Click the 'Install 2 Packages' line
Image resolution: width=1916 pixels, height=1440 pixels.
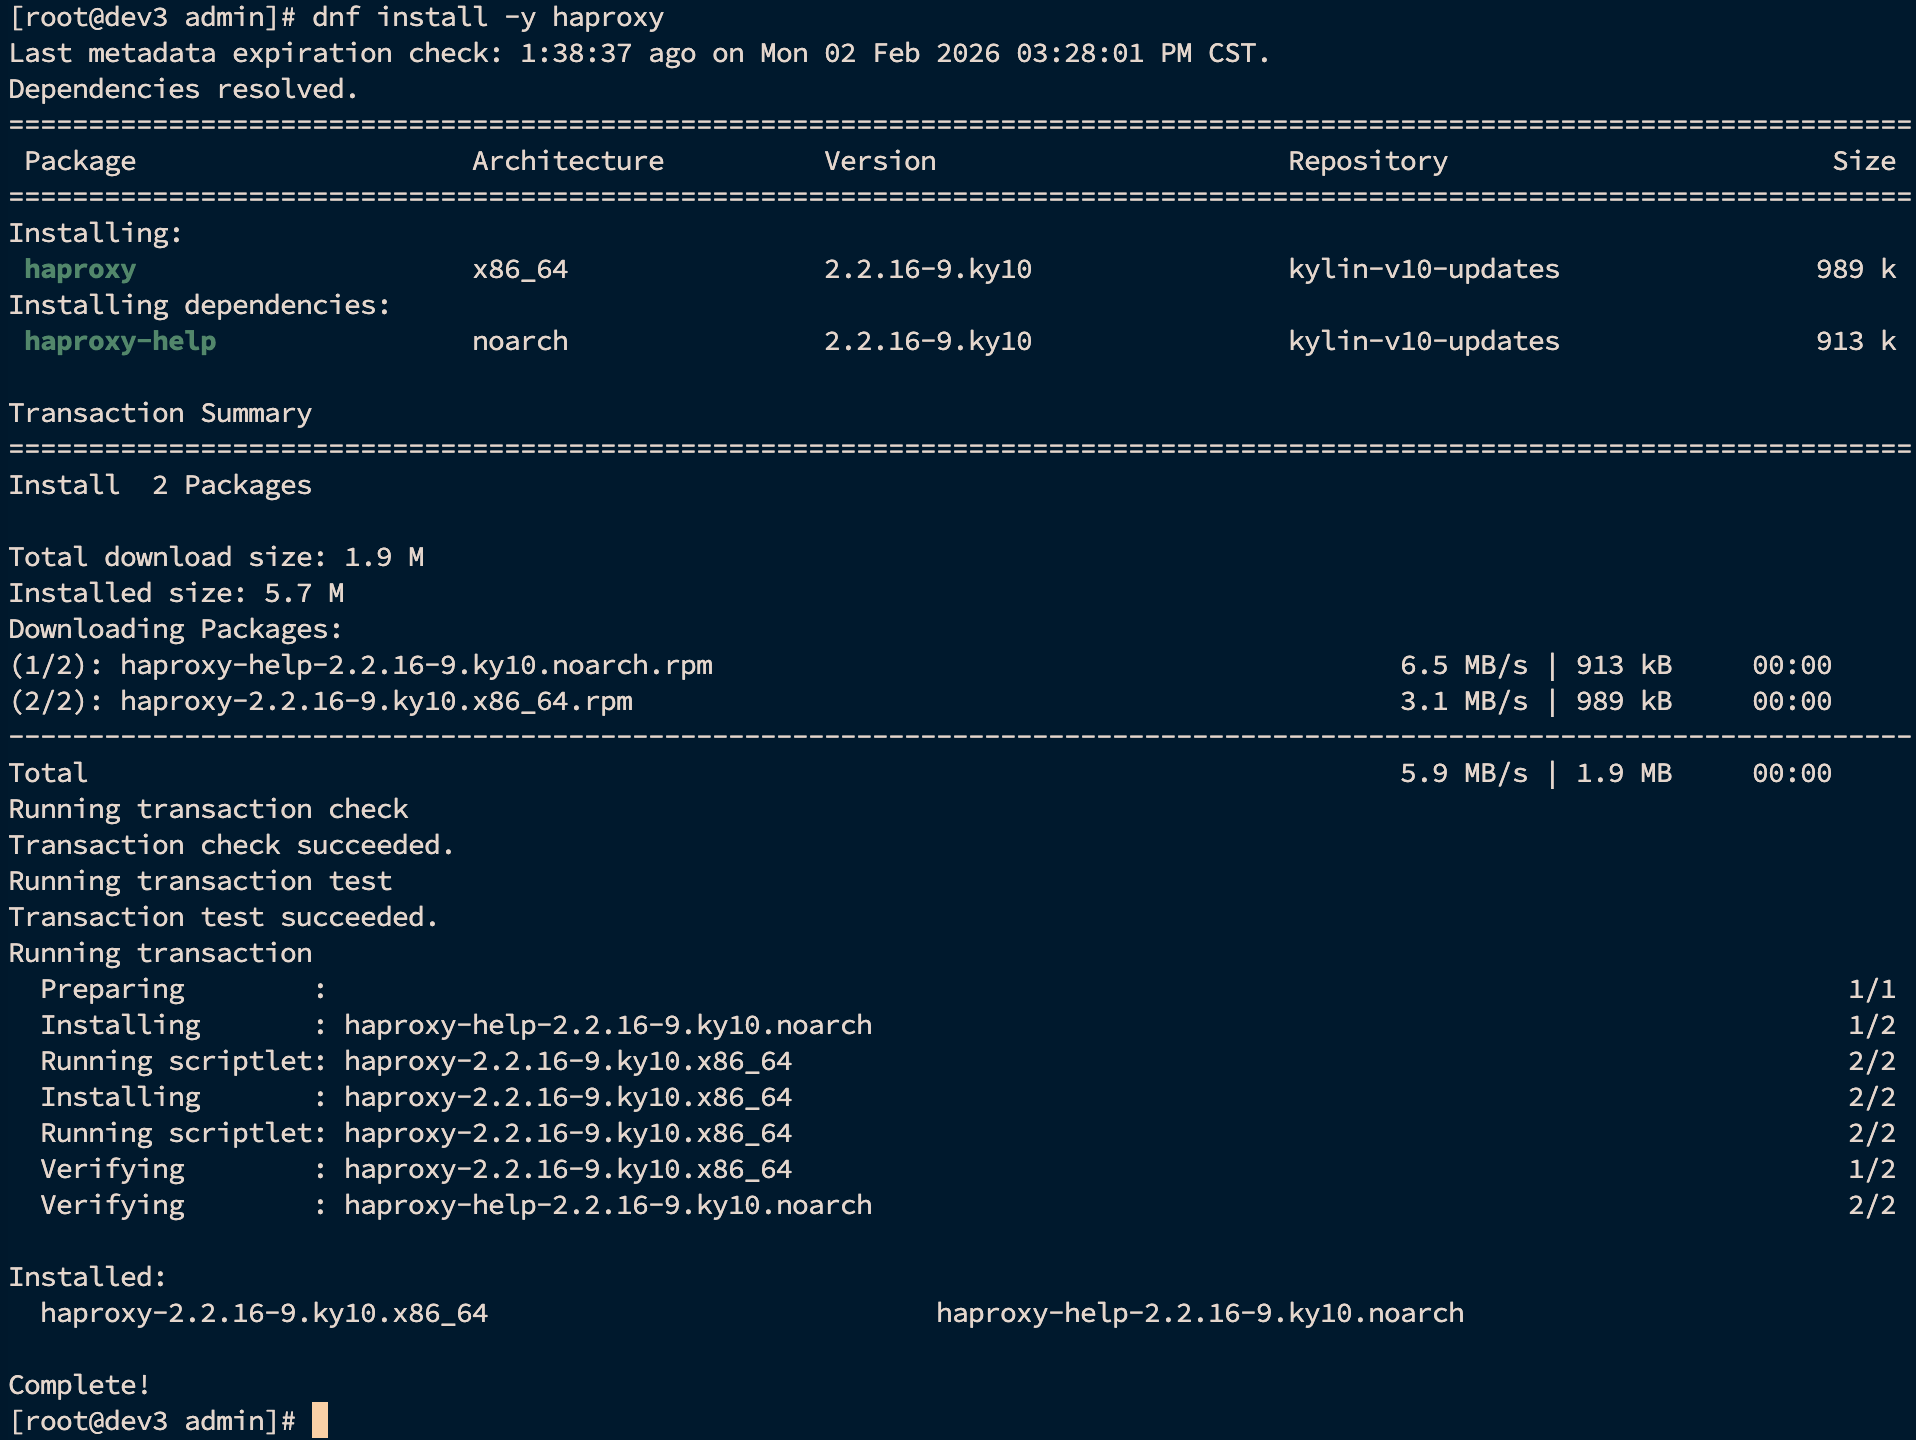tap(160, 485)
